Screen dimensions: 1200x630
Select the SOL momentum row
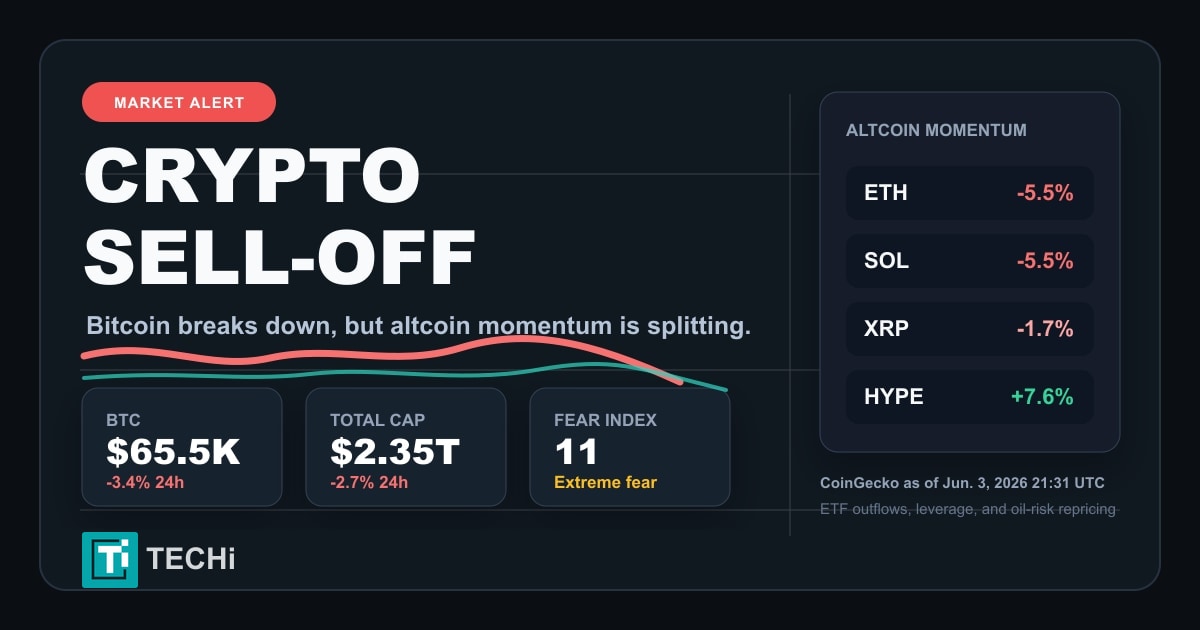point(969,261)
